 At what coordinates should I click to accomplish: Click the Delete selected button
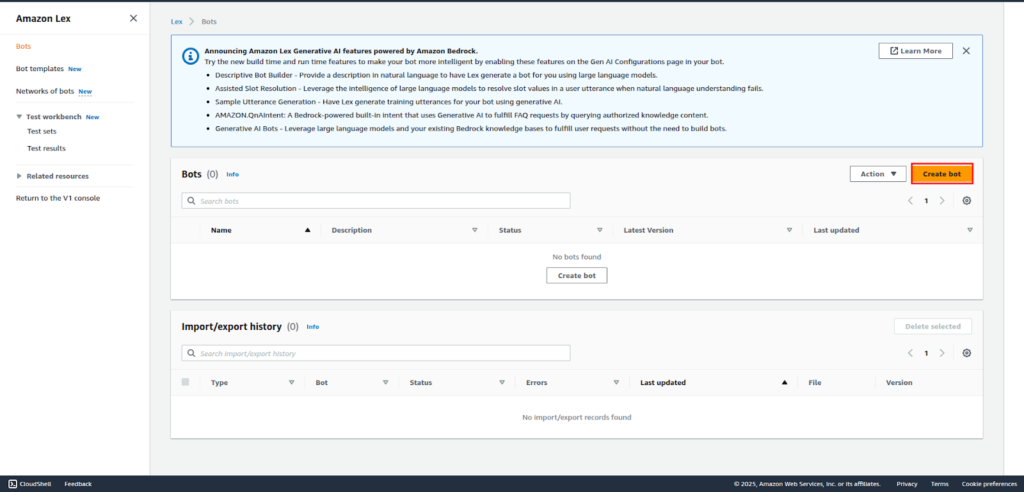(933, 326)
